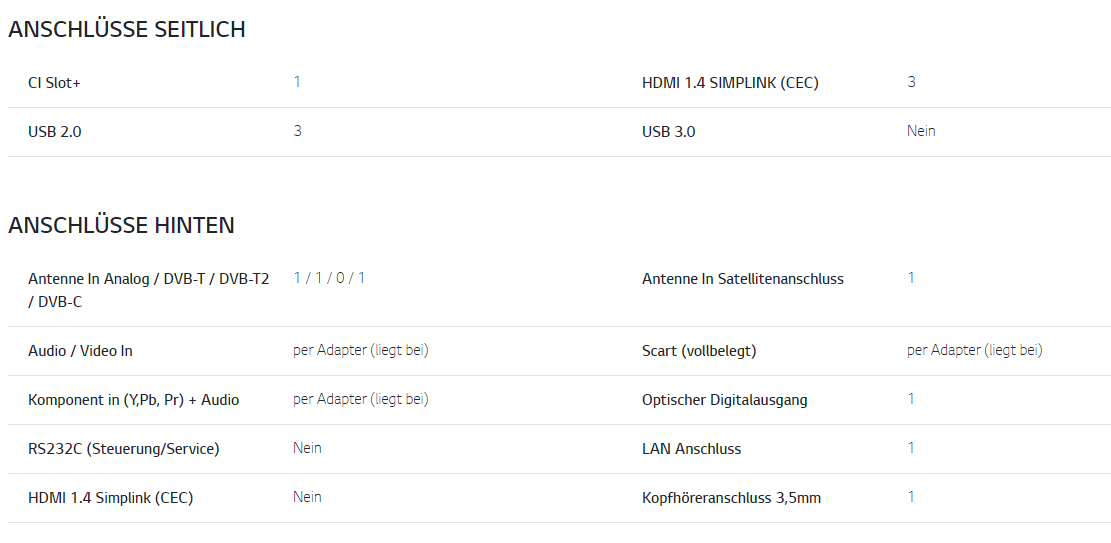Click the "Optischer Digitalausgang" label
This screenshot has height=543, width=1111.
click(x=724, y=400)
